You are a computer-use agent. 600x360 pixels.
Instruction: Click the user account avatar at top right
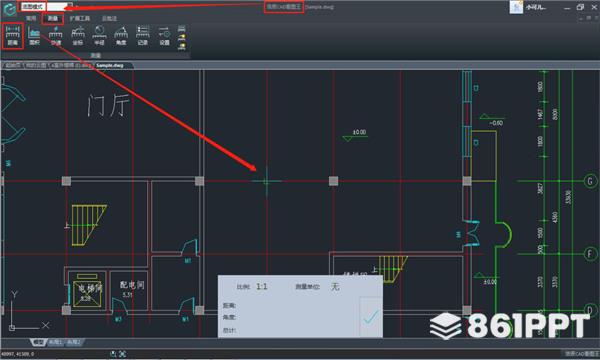click(516, 7)
